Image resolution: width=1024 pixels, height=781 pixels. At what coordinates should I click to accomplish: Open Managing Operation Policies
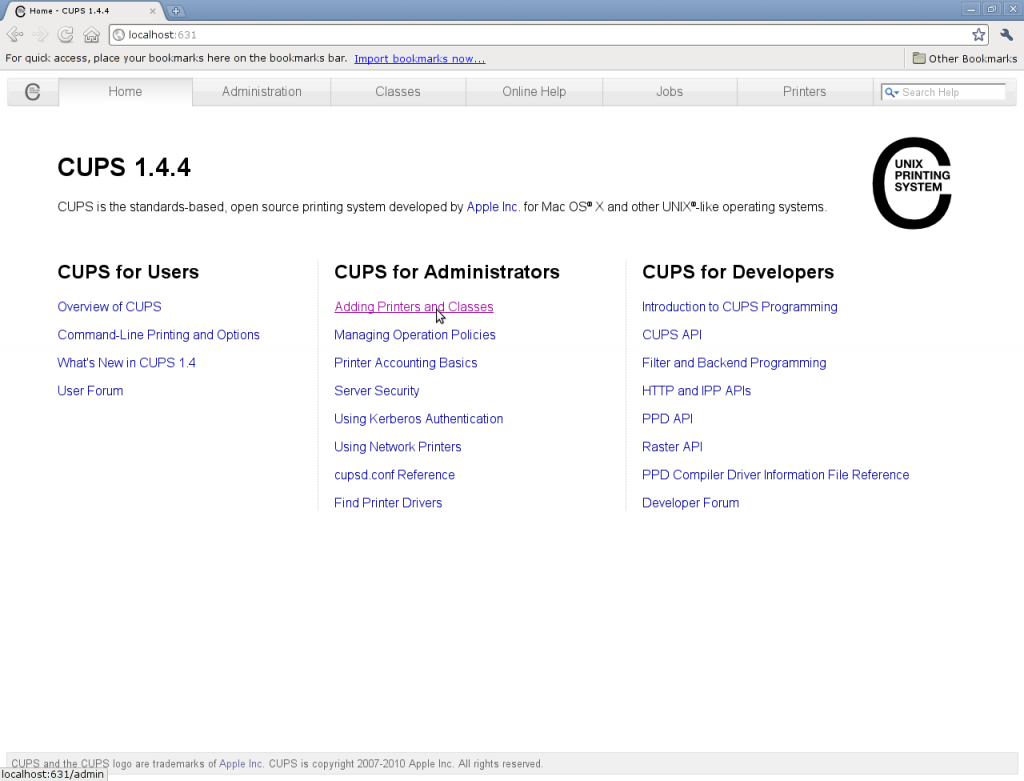coord(415,335)
